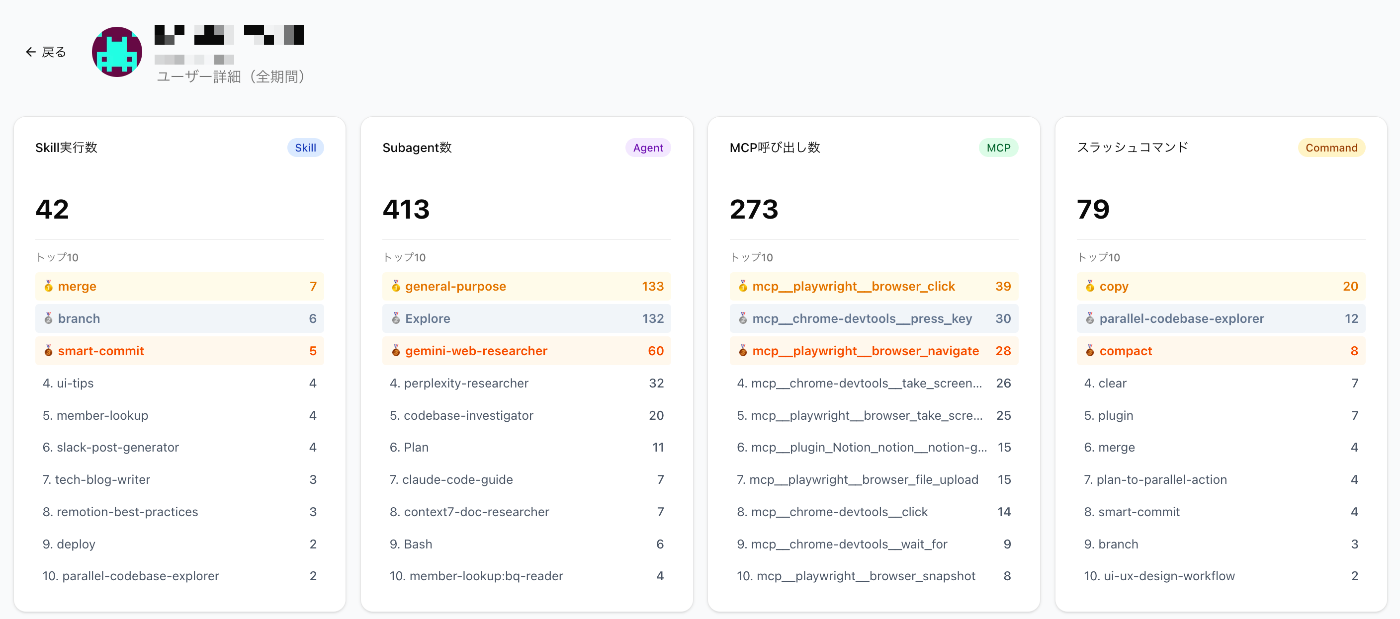Image resolution: width=1400 pixels, height=619 pixels.
Task: Click the Subagent数 card title
Action: [417, 147]
